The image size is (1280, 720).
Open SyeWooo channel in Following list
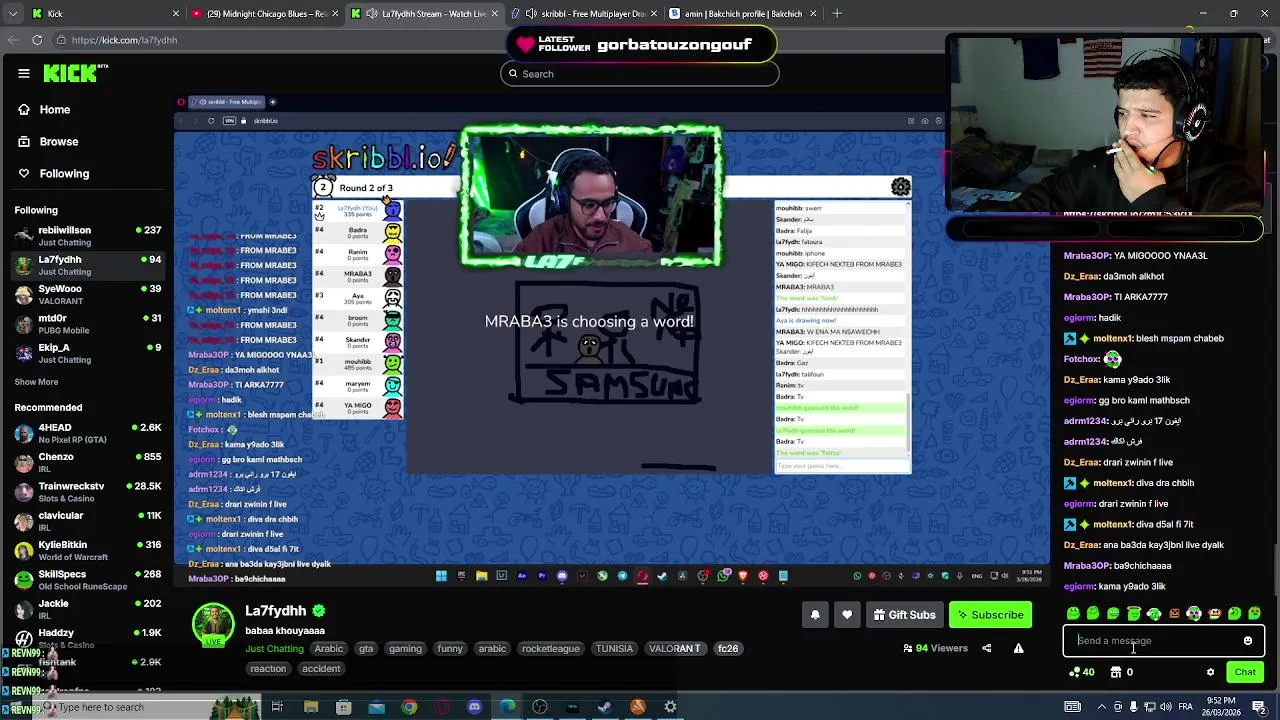[88, 295]
